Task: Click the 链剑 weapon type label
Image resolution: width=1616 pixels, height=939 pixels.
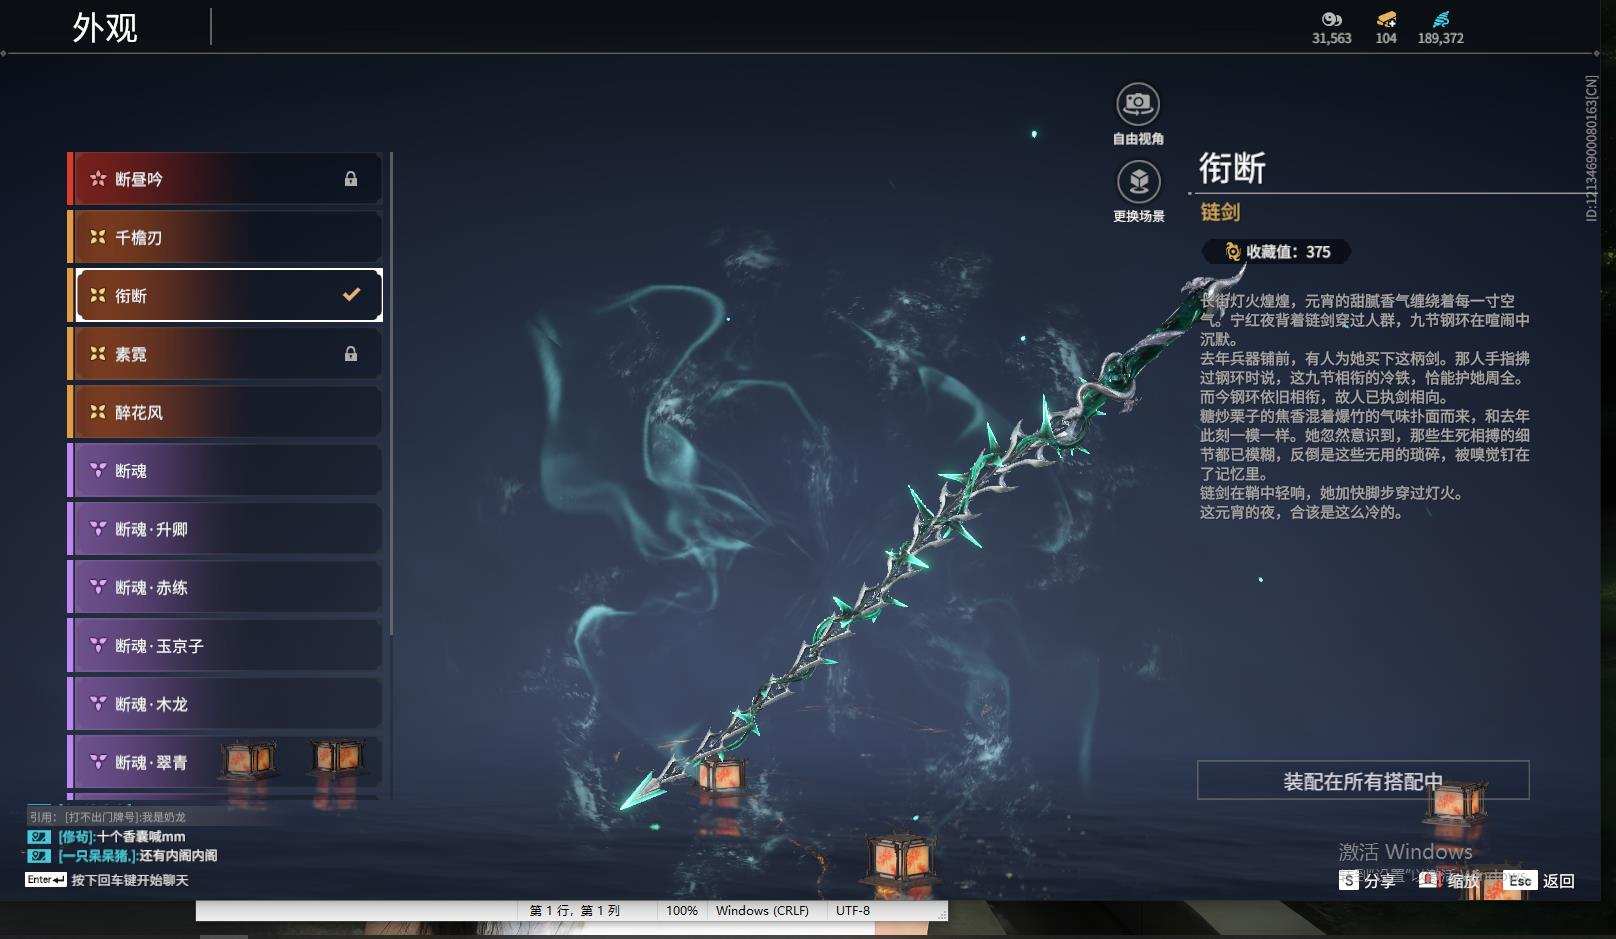Action: point(1220,212)
